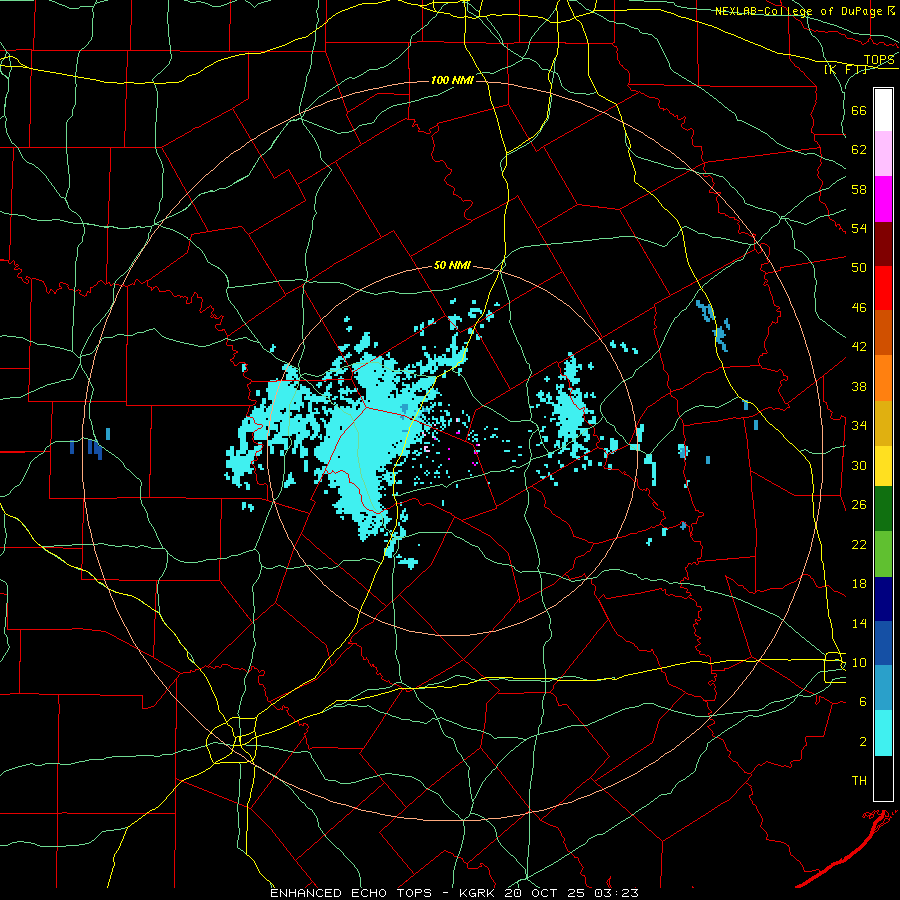
Task: Click the "50 NMI" range ring label
Action: (x=452, y=265)
